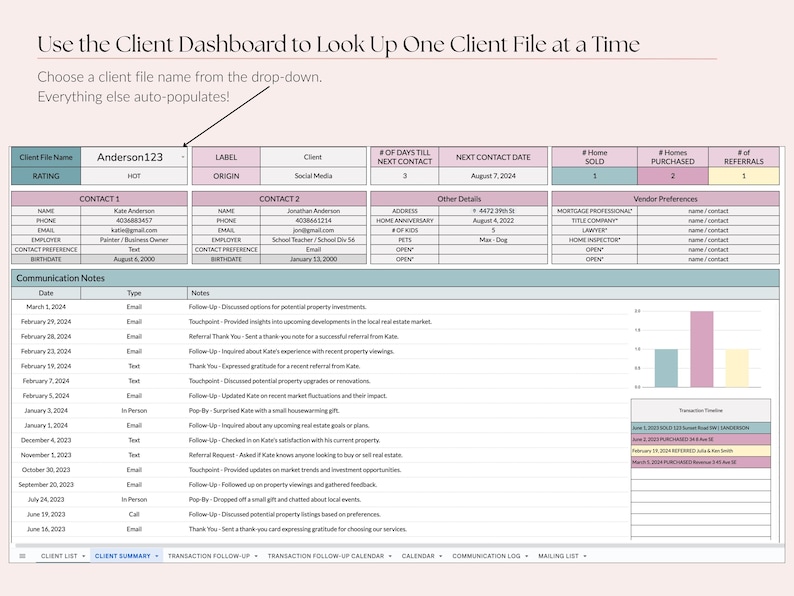Viewport: 794px width, 596px height.
Task: Open the CALENDAR sheet tab
Action: coord(418,556)
